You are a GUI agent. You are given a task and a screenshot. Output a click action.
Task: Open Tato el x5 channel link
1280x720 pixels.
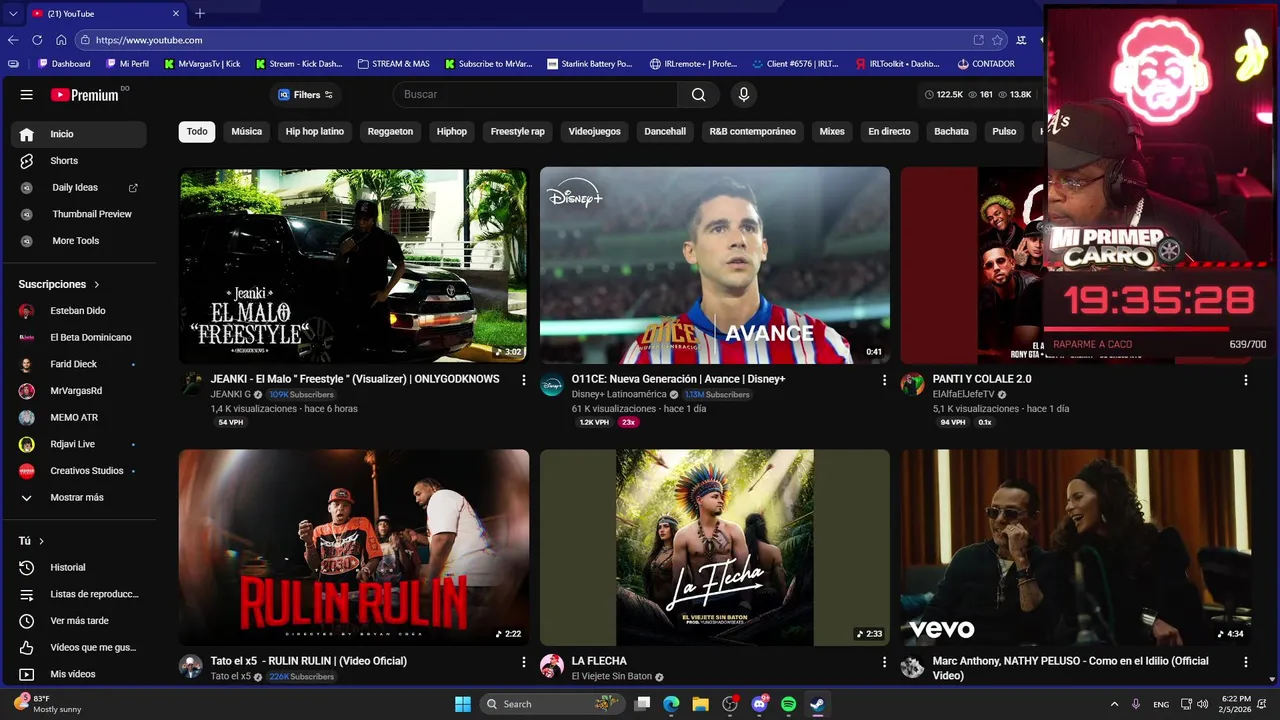click(231, 677)
